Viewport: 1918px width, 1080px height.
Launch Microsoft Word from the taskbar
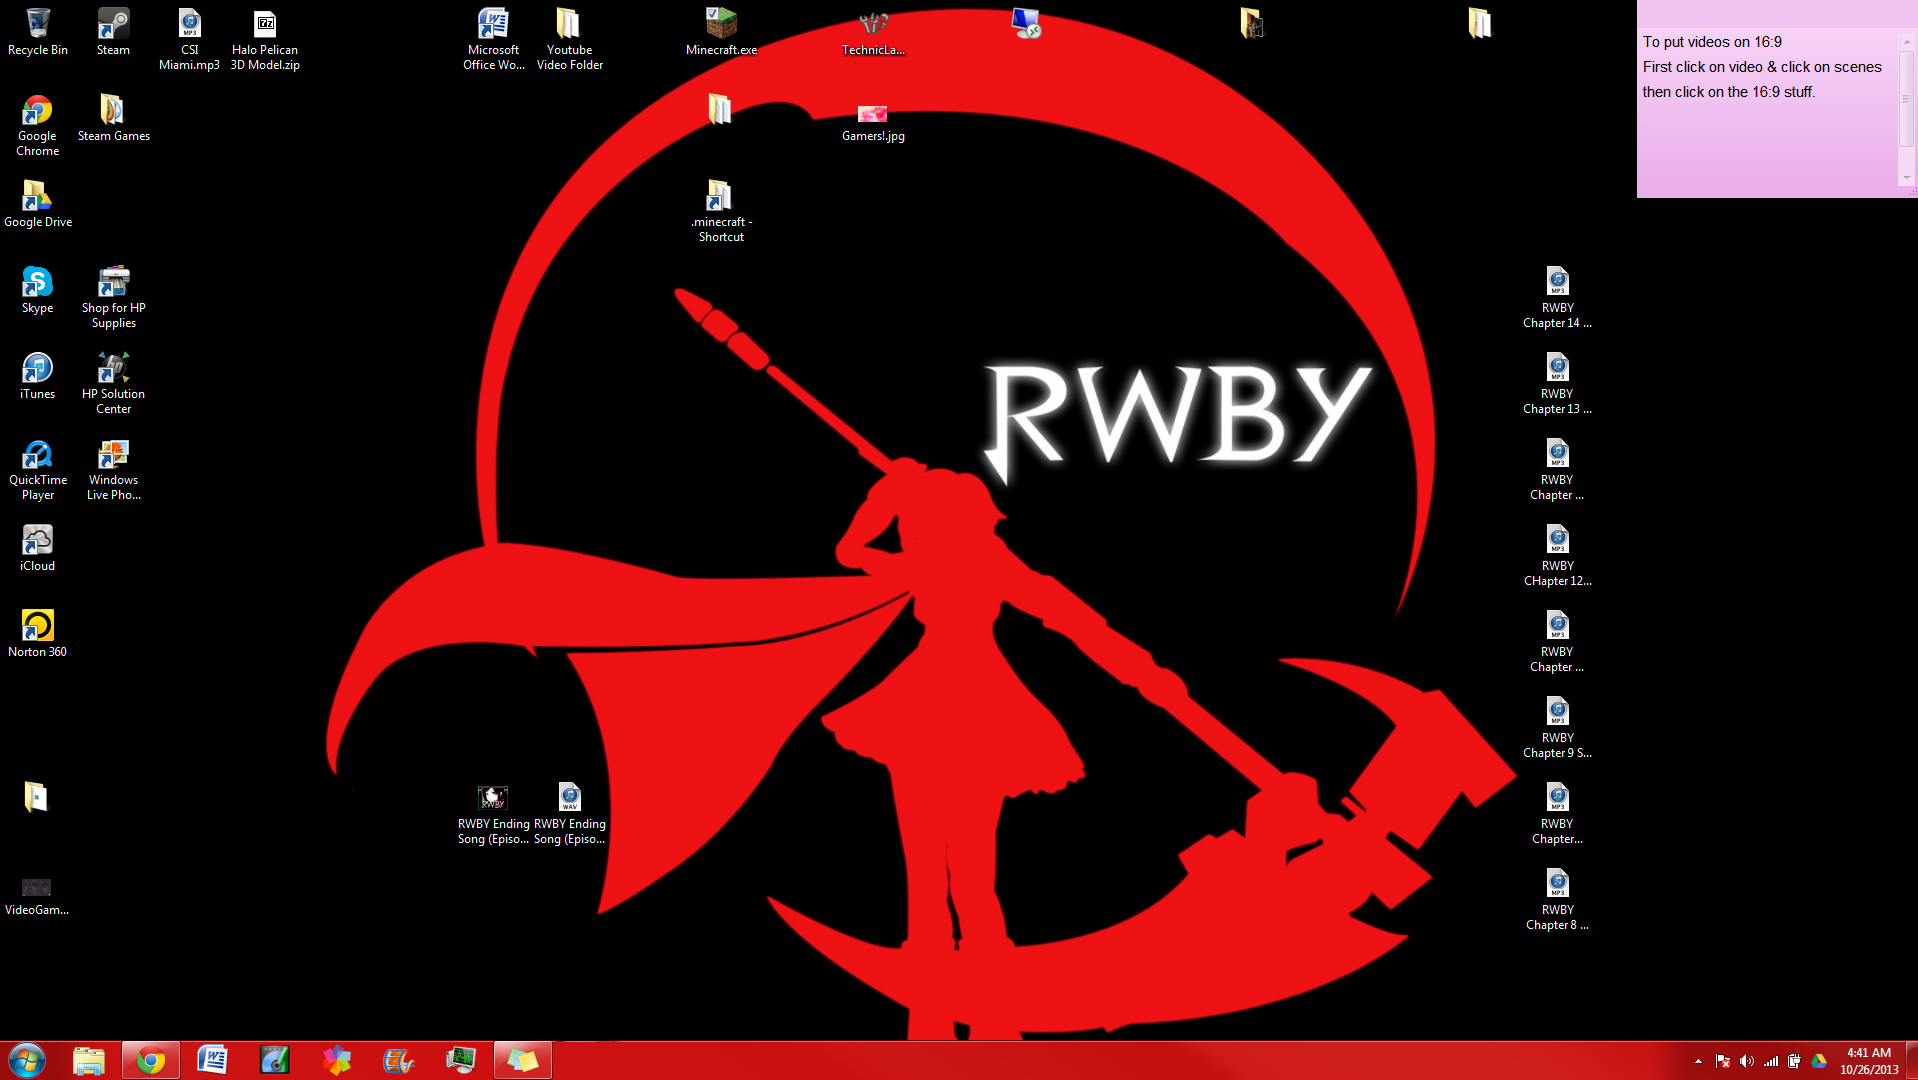(x=213, y=1060)
